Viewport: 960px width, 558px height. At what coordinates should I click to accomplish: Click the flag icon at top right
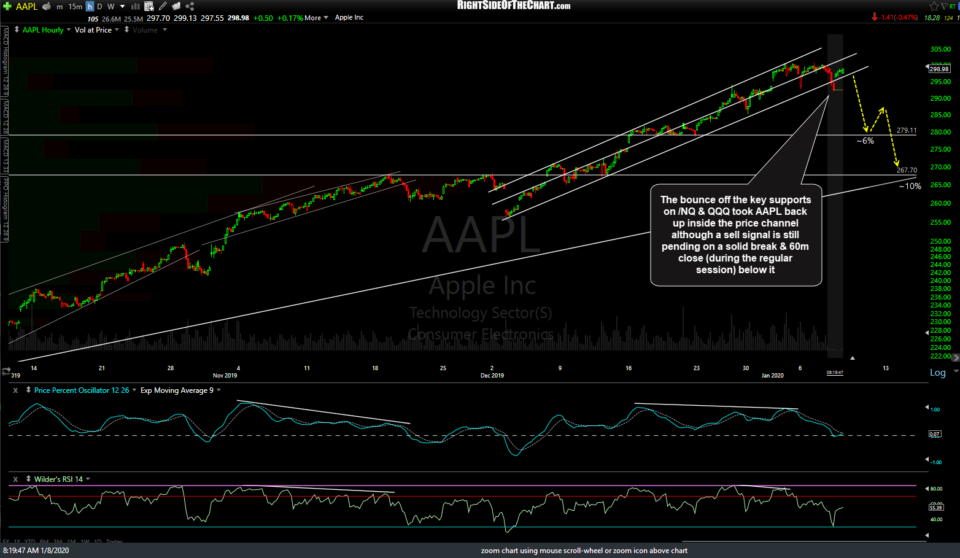(946, 6)
